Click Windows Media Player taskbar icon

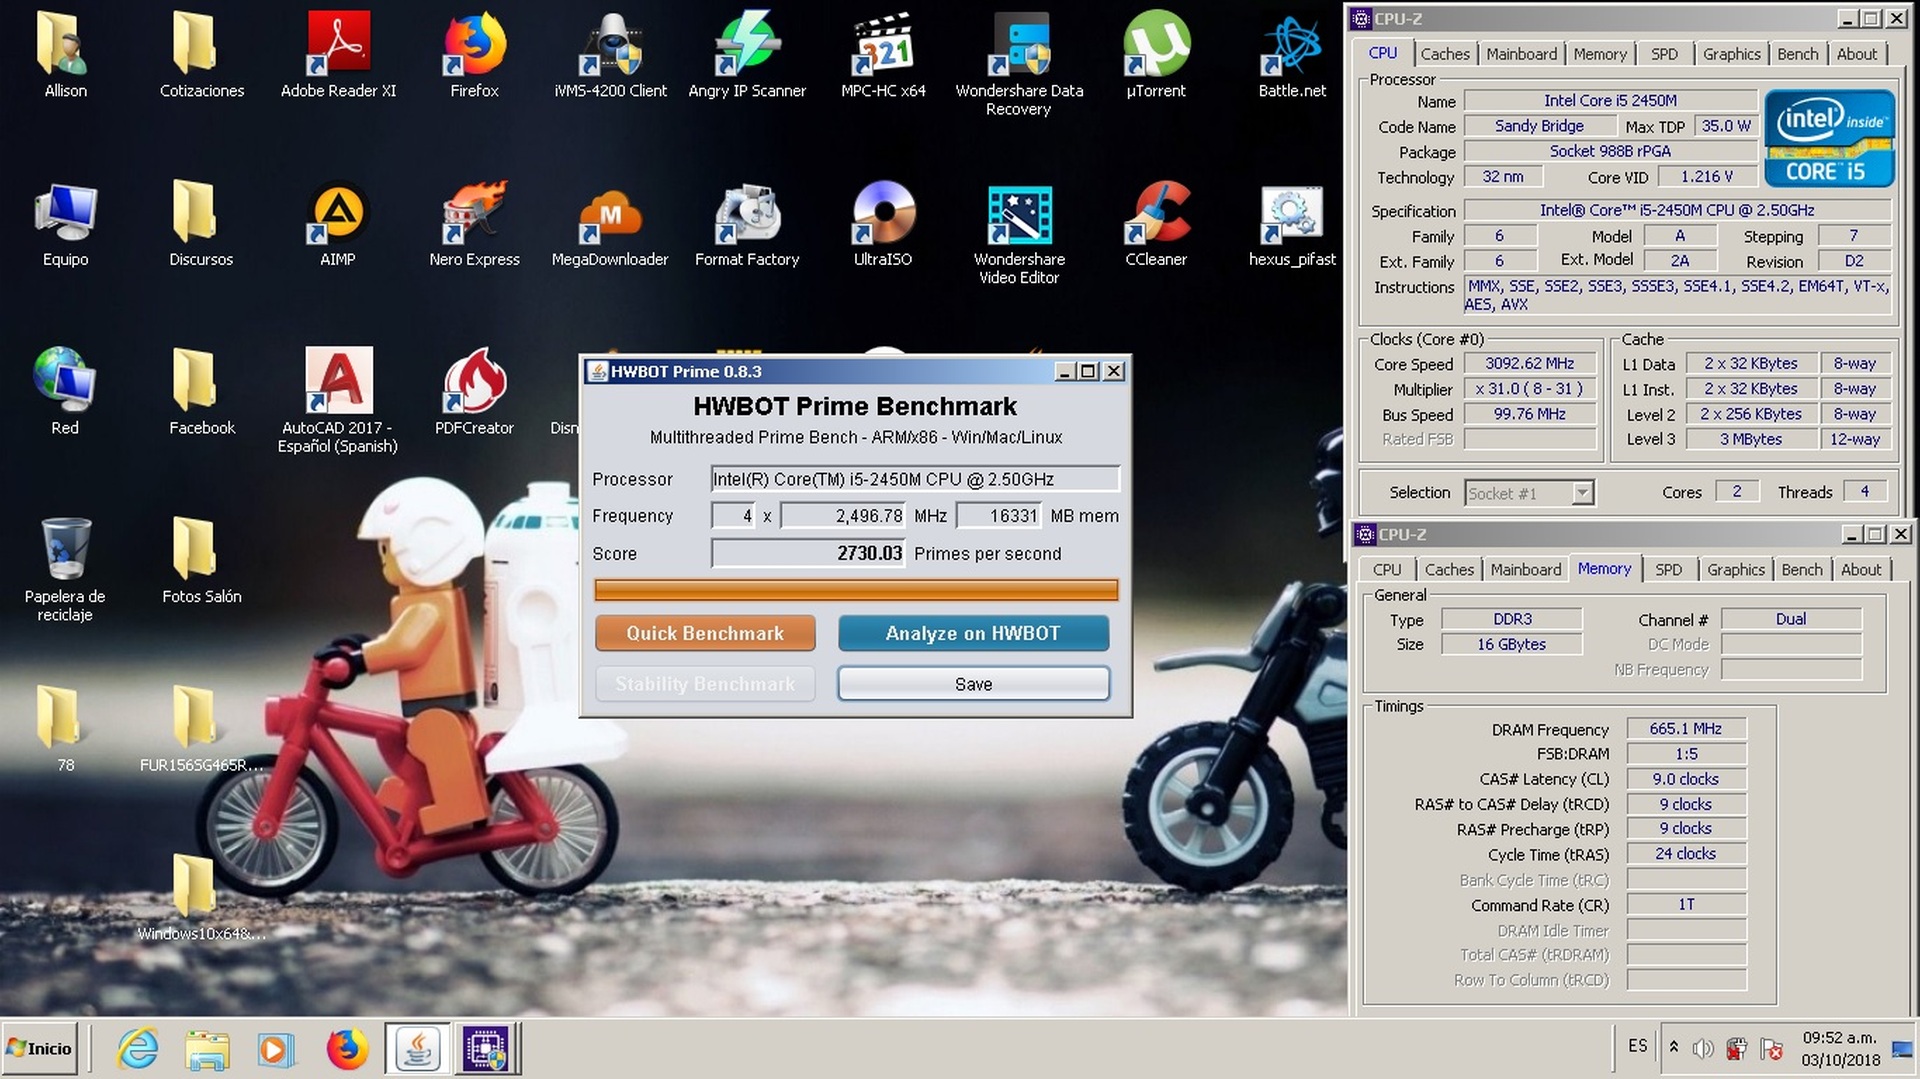pos(276,1049)
